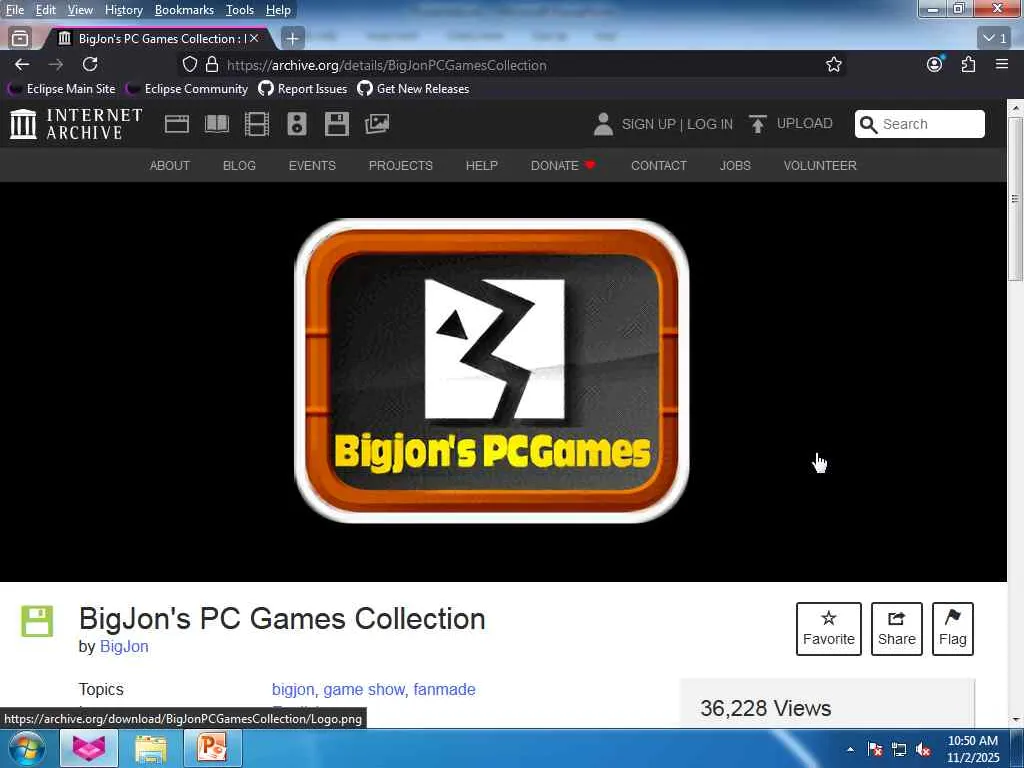This screenshot has height=768, width=1024.
Task: Click the Internet Archive logo
Action: 76,123
